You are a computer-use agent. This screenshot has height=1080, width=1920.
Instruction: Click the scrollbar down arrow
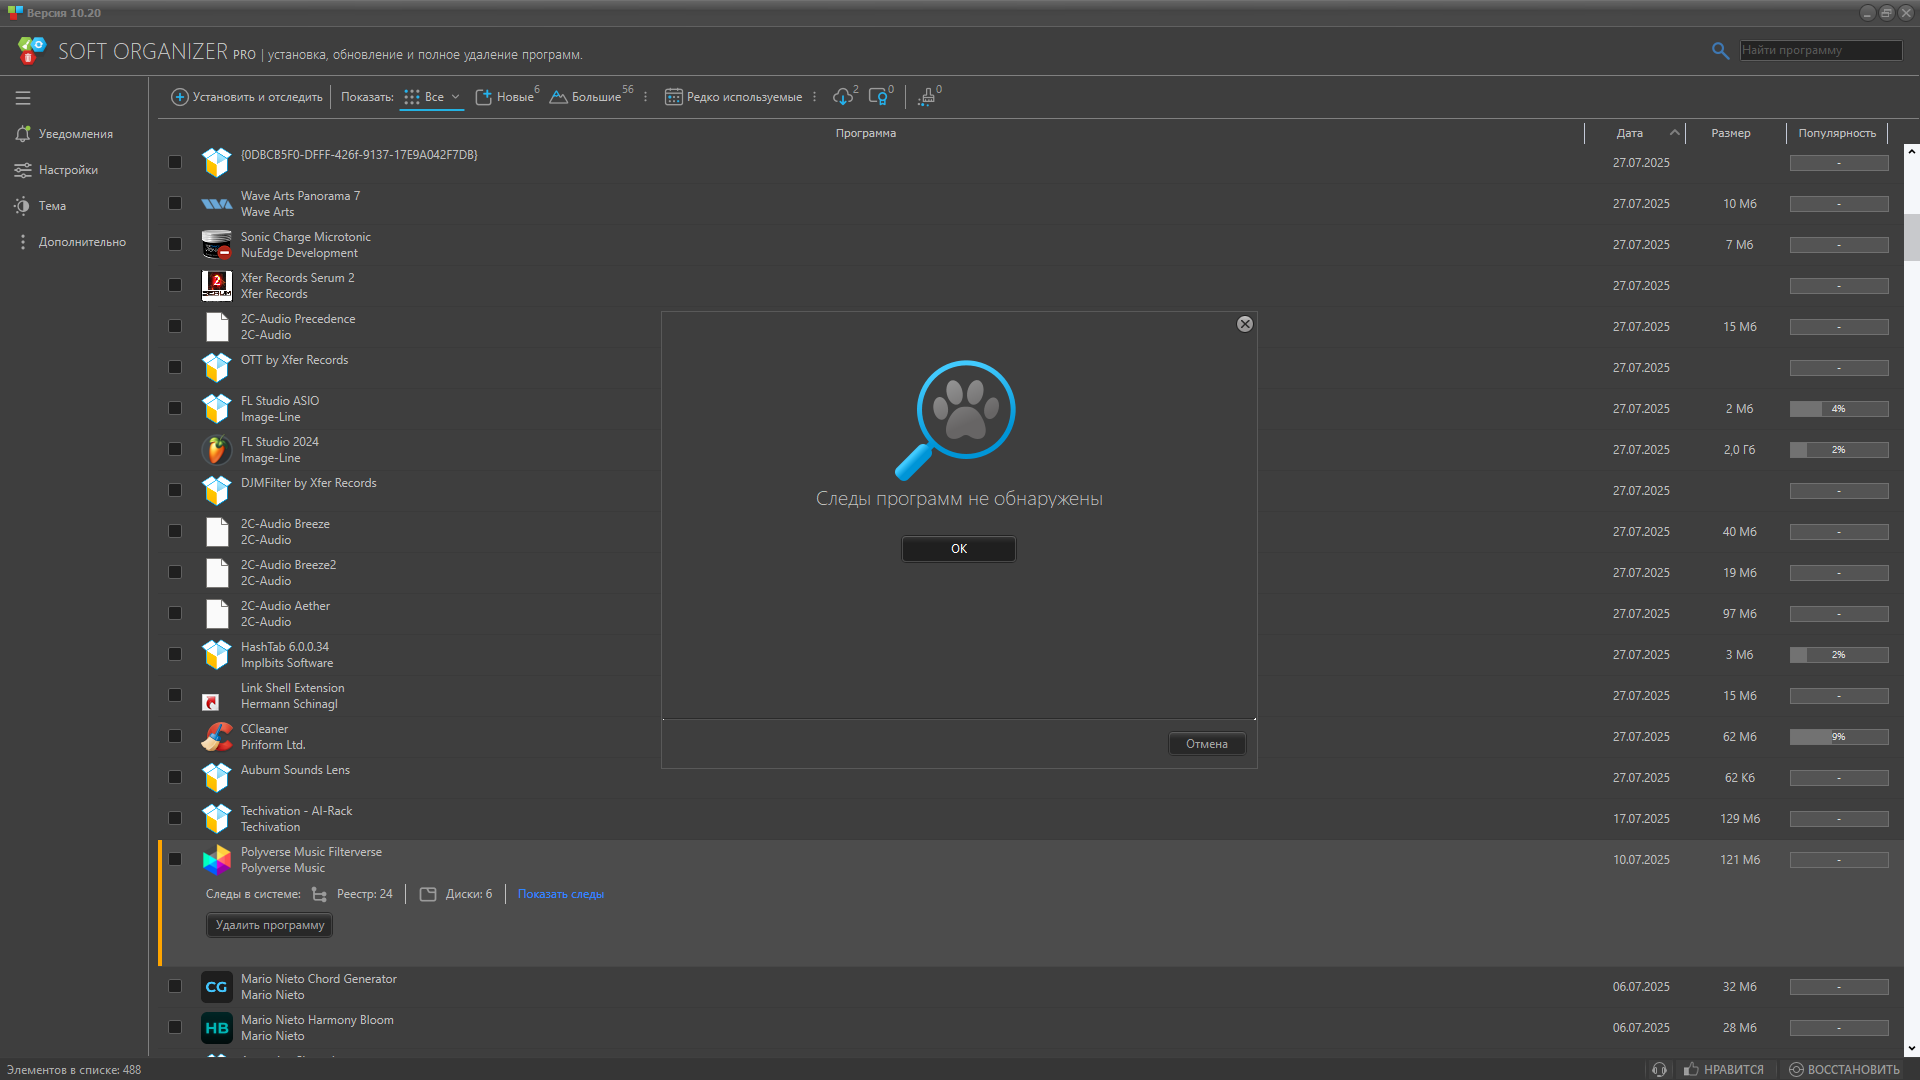coord(1911,1048)
